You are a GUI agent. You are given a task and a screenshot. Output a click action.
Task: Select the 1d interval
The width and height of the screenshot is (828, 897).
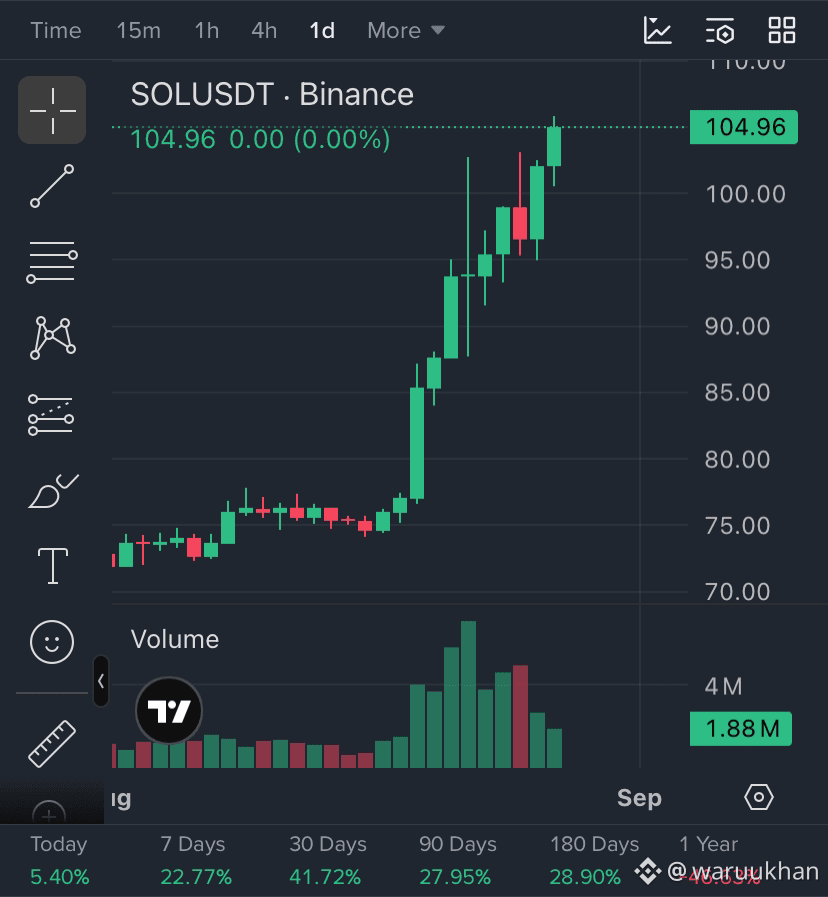point(322,30)
